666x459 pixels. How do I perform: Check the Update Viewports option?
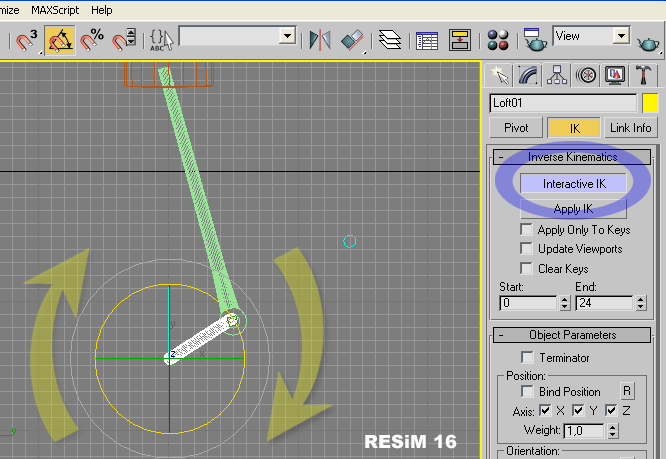pyautogui.click(x=526, y=249)
